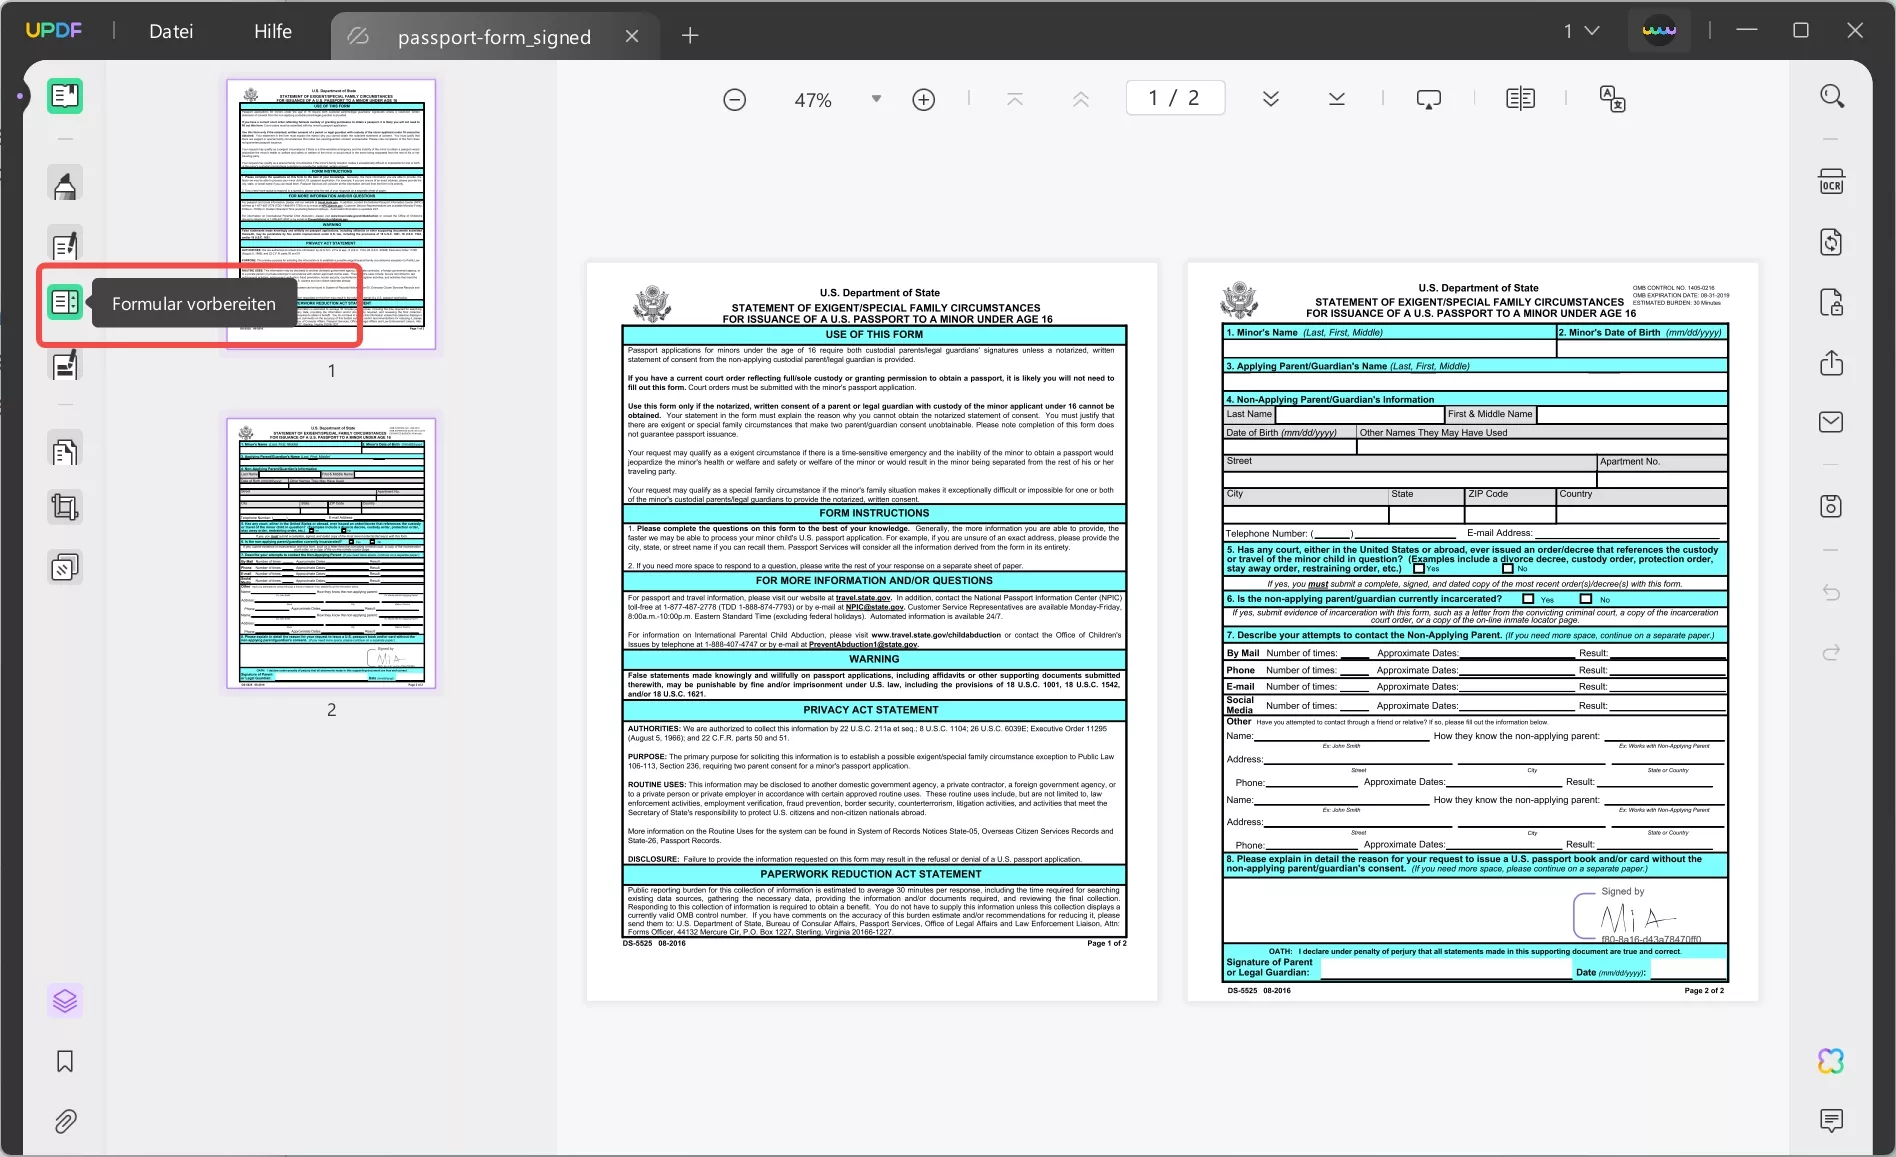
Task: Open the attachments paperclip panel
Action: point(64,1121)
